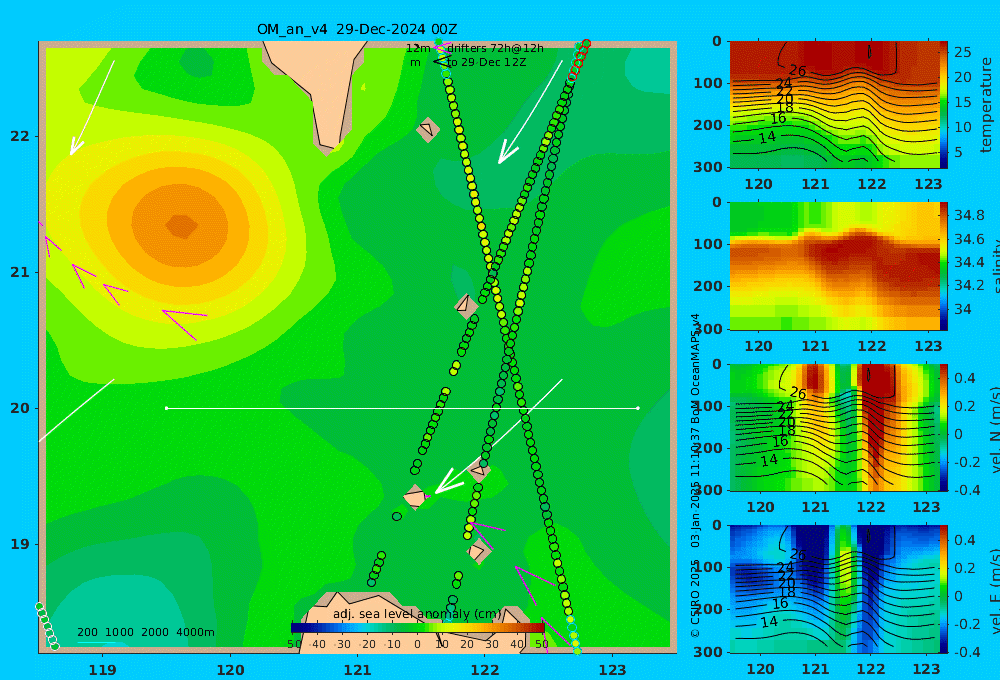Click latitude label 22 on the map axis
Image resolution: width=1000 pixels, height=680 pixels.
[20, 137]
